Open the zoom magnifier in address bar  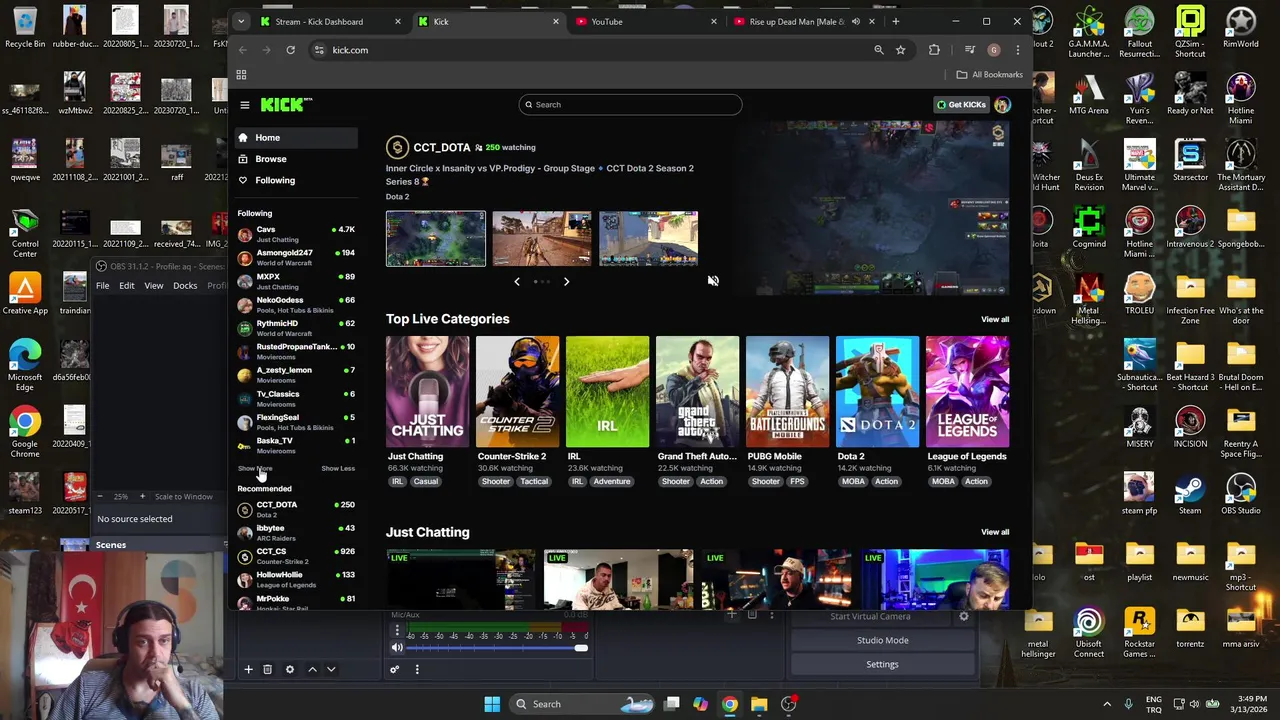[x=879, y=50]
